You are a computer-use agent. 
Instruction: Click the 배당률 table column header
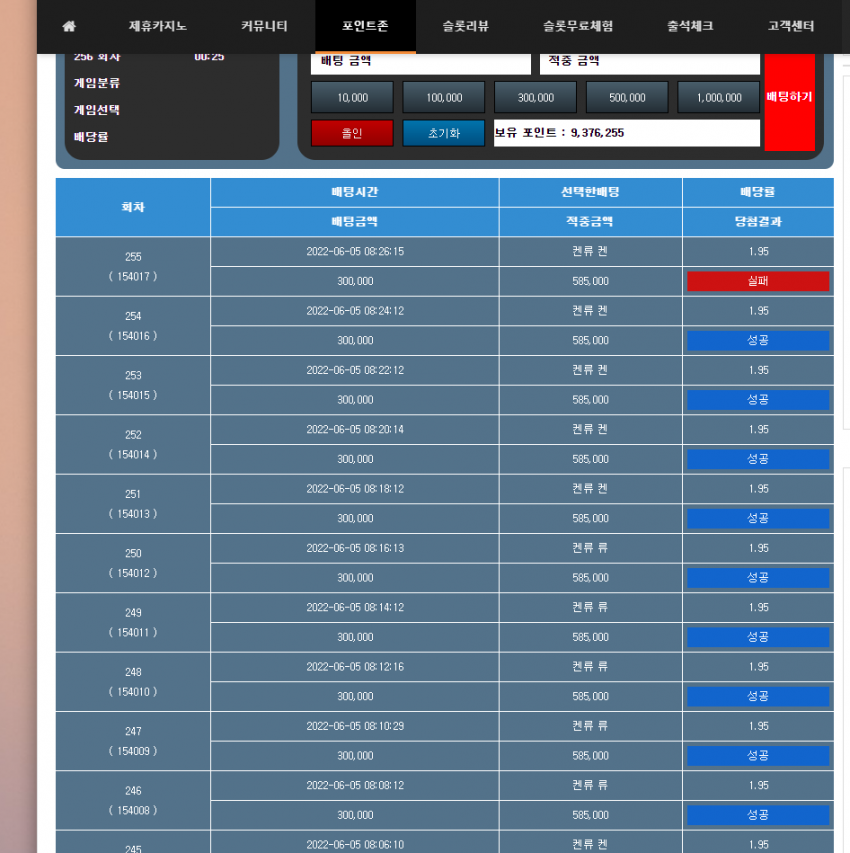pyautogui.click(x=758, y=192)
